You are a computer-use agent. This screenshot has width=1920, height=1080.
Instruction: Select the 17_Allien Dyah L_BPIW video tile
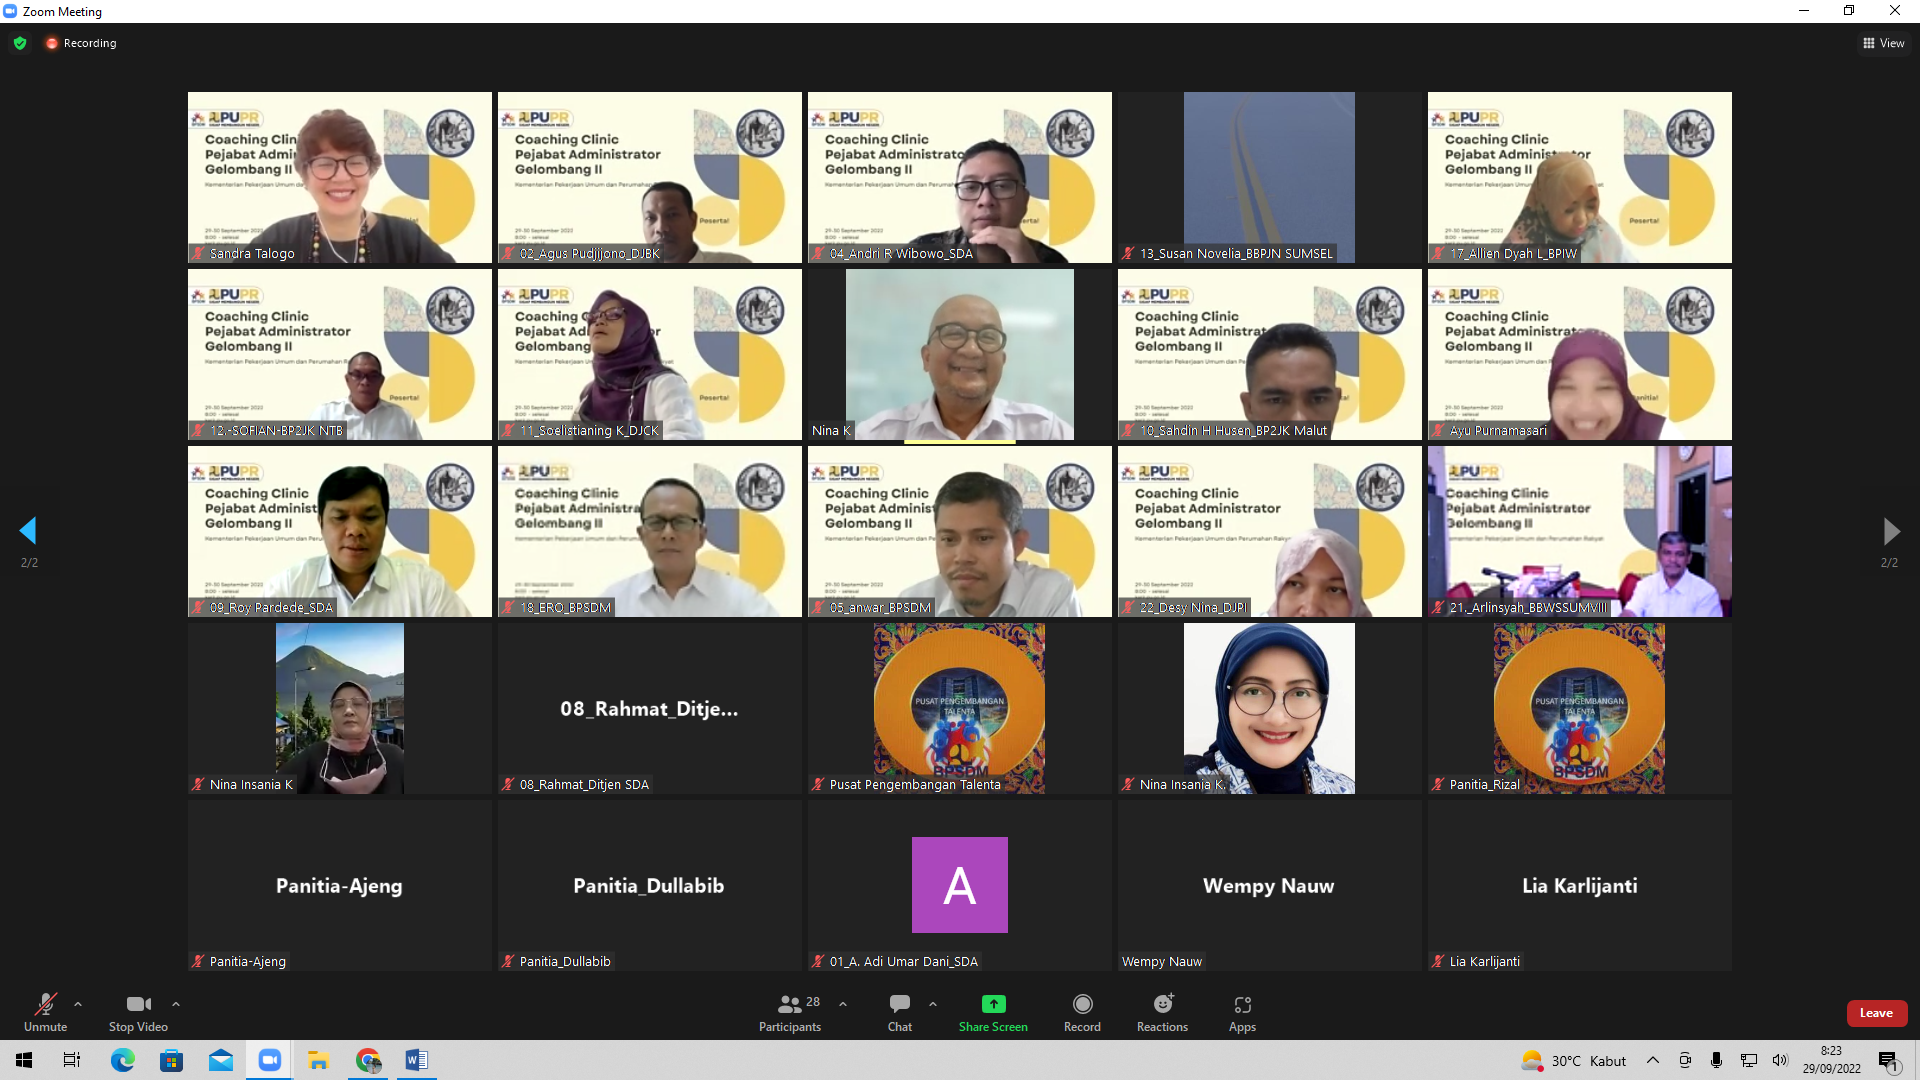pos(1580,177)
